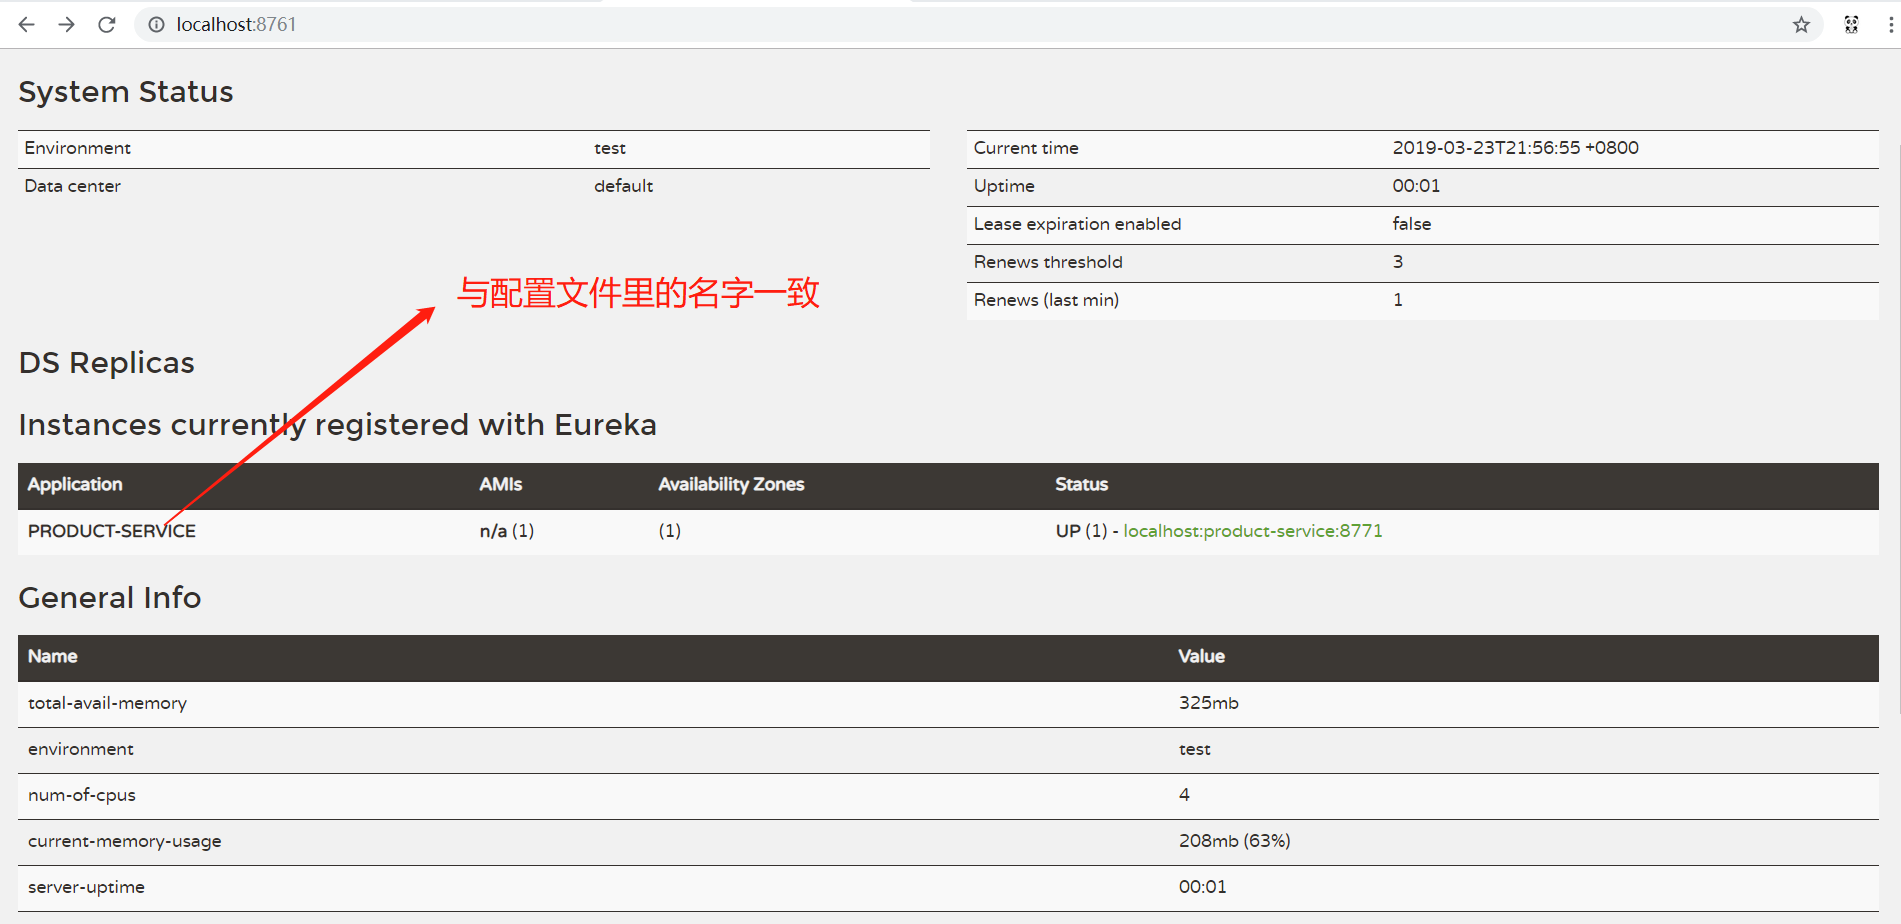This screenshot has height=924, width=1901.
Task: Select the Environment label in System Status
Action: pos(78,148)
